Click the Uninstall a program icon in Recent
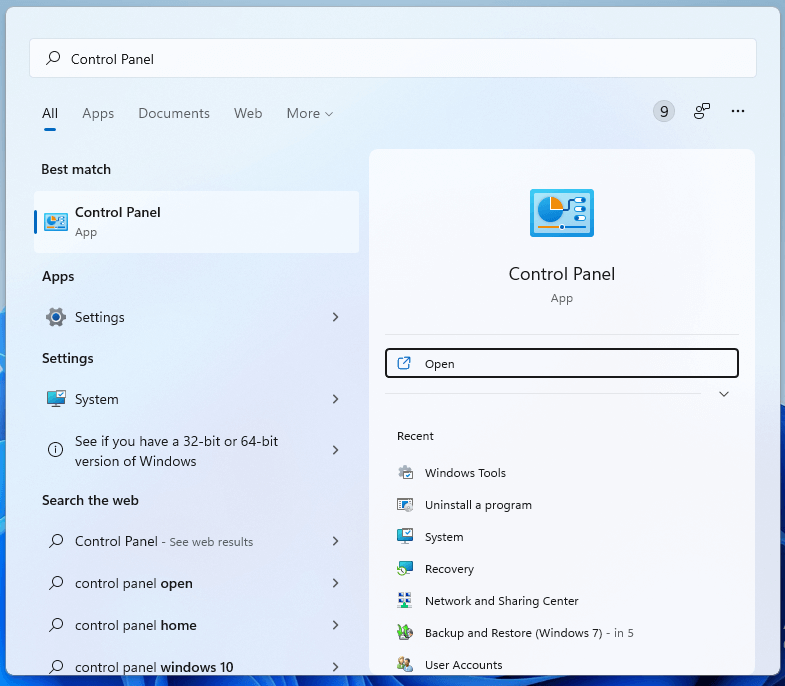Viewport: 785px width, 686px height. [405, 505]
